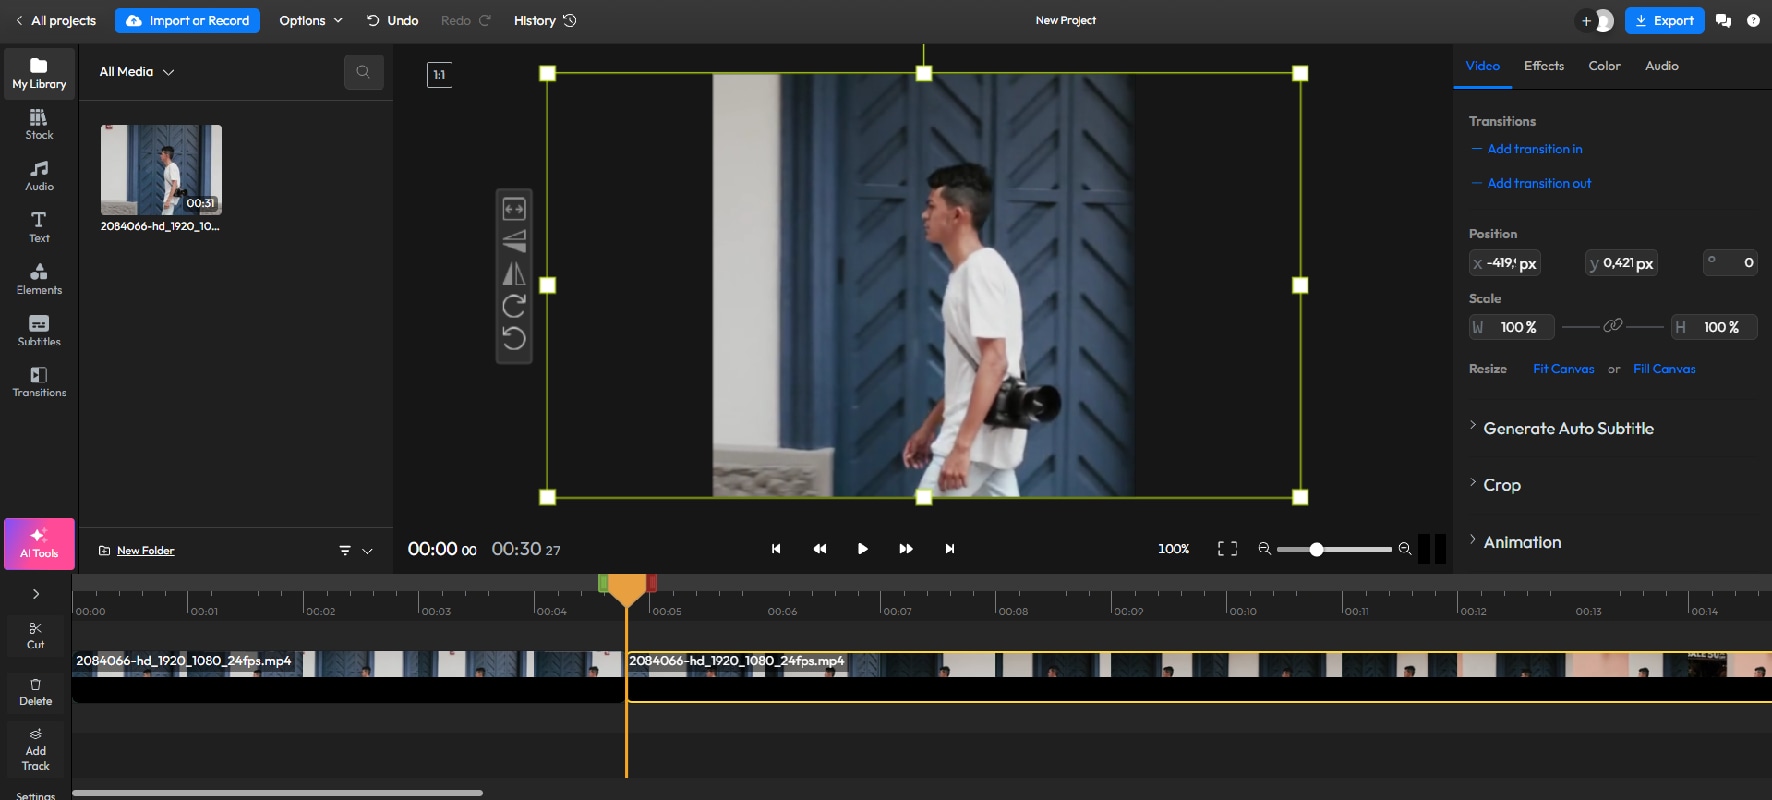Expand Generate Auto Subtitle section
Screen dimensions: 1772x800
point(1561,428)
